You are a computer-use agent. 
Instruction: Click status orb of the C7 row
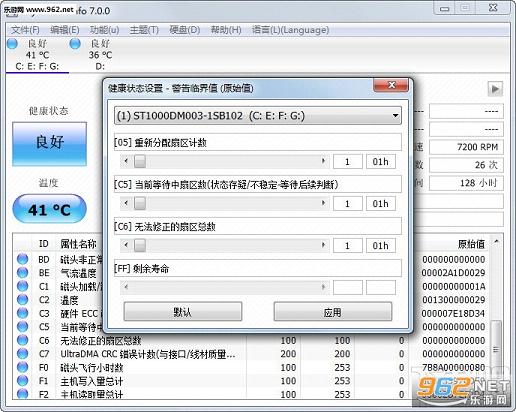22,353
